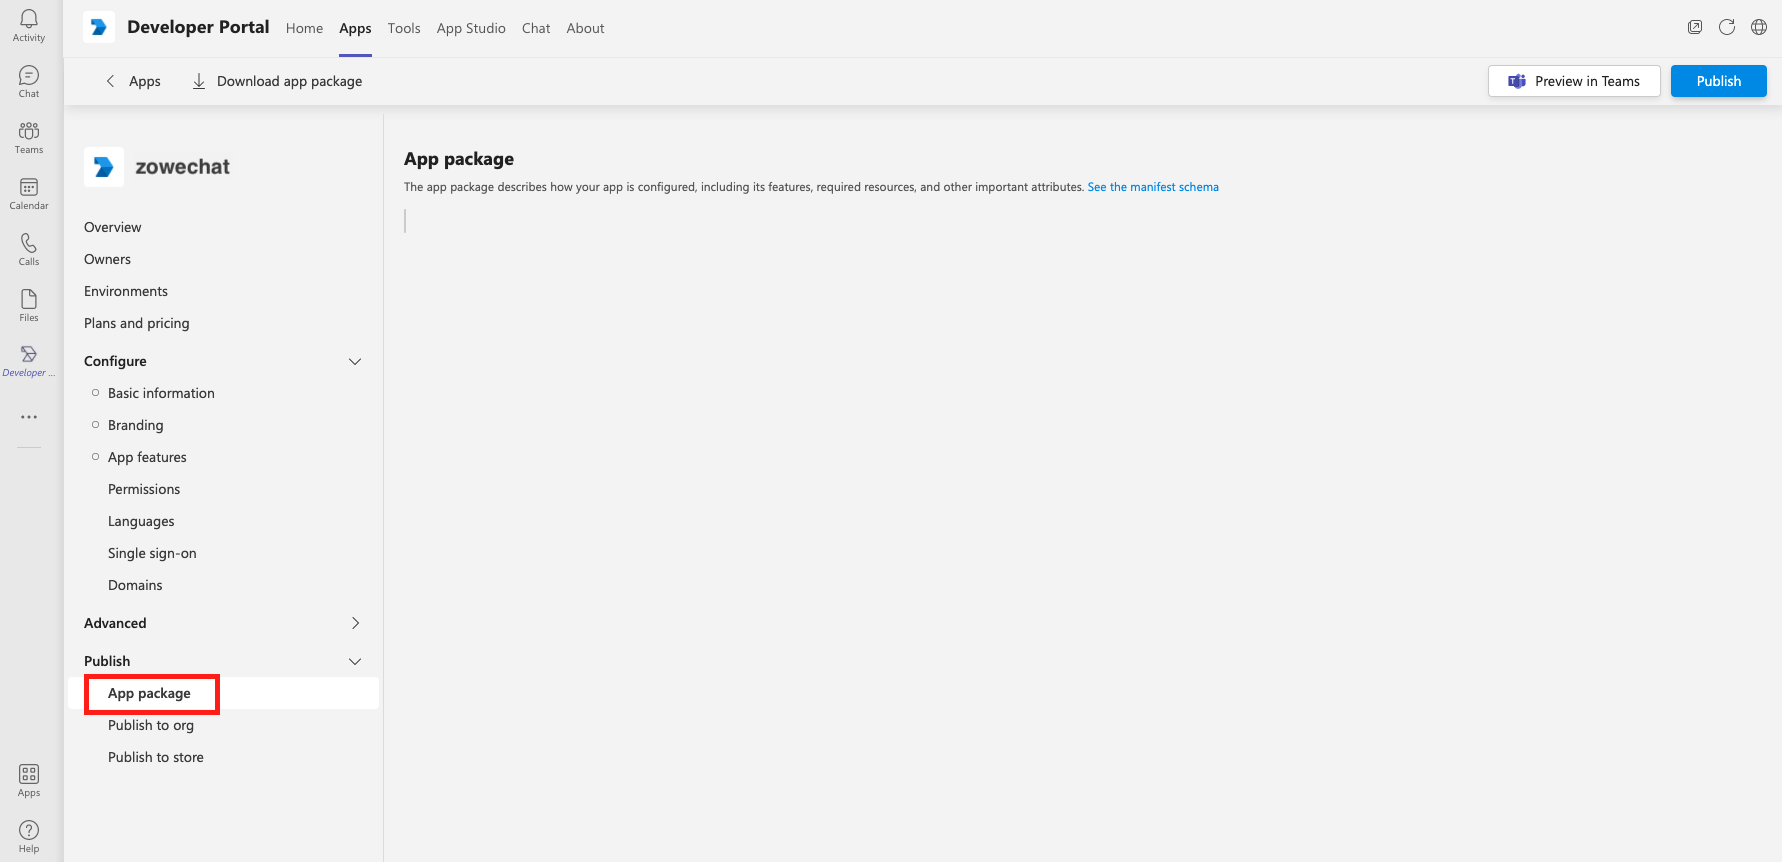1782x862 pixels.
Task: Open Chat in the left rail
Action: coord(29,81)
